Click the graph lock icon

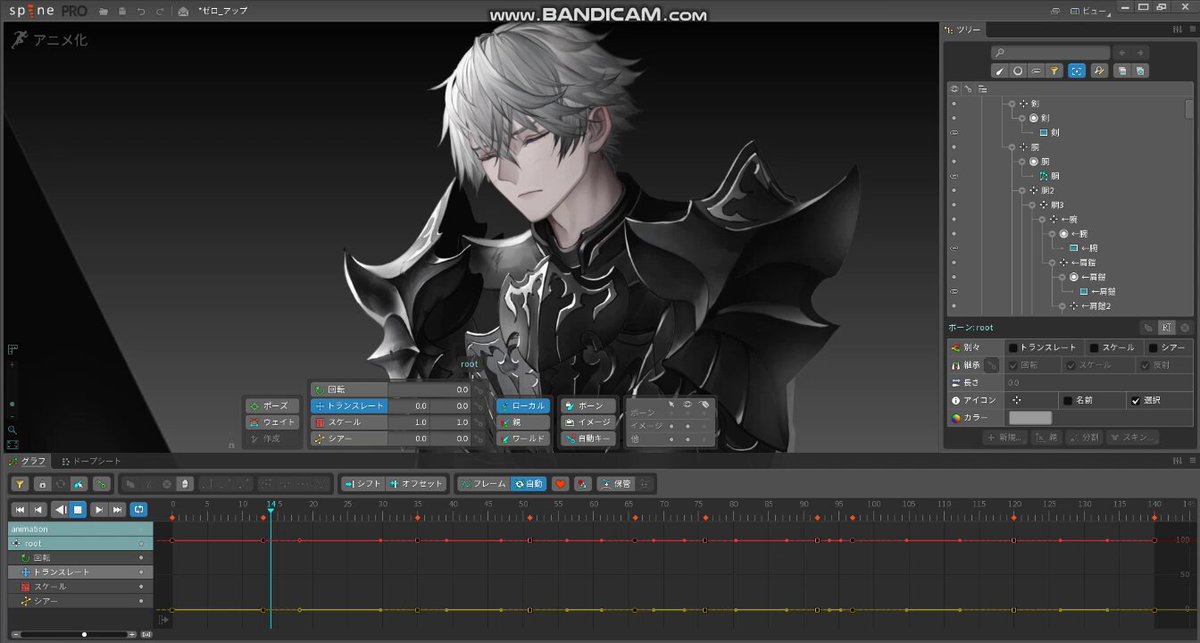tap(41, 484)
